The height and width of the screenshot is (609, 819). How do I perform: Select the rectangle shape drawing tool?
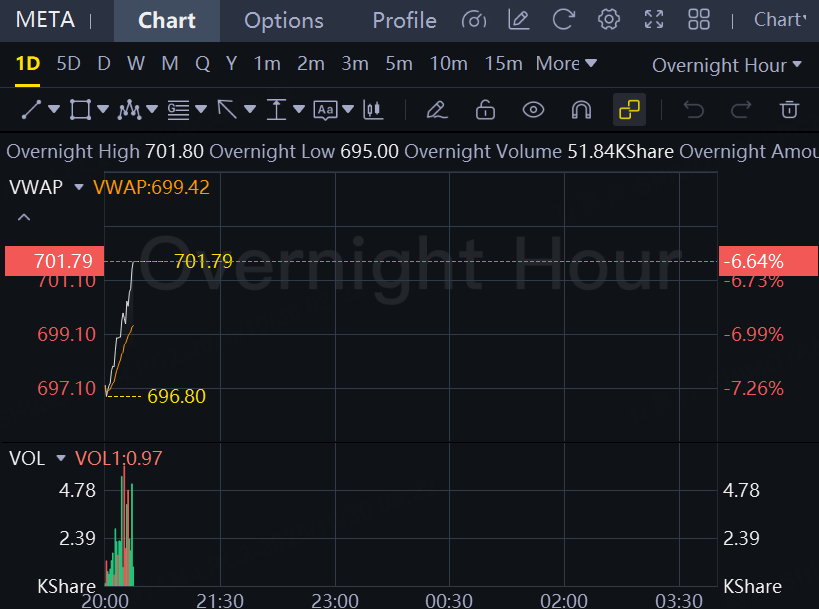(80, 110)
